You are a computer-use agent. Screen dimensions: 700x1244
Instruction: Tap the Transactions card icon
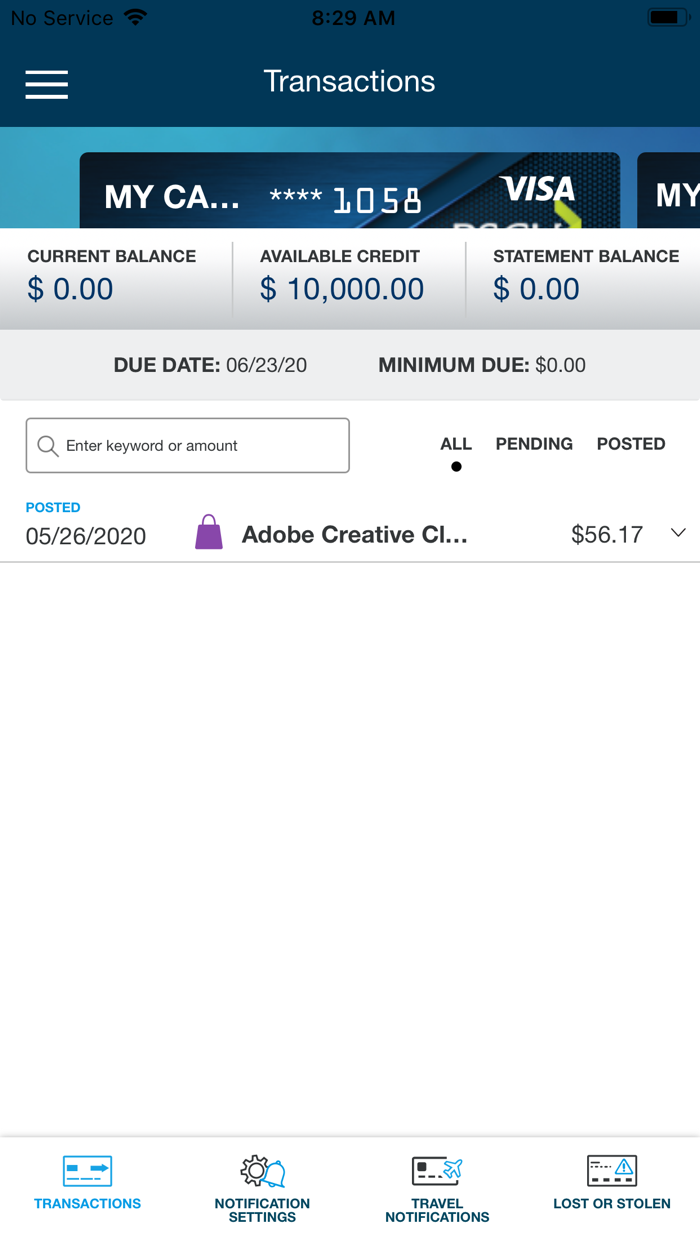tap(87, 1170)
